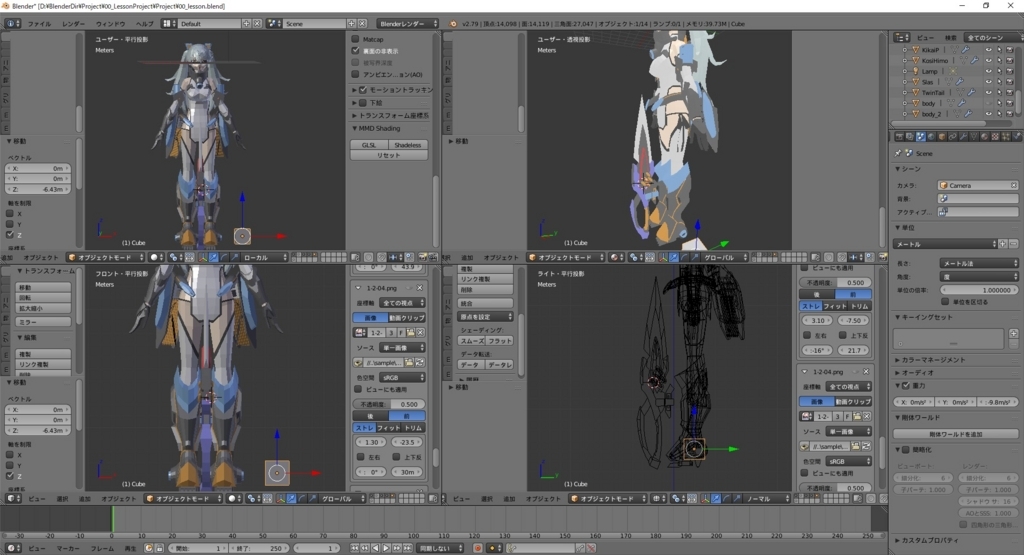Toggle the 重力 gravity checkbox
The height and width of the screenshot is (555, 1024).
pyautogui.click(x=906, y=386)
